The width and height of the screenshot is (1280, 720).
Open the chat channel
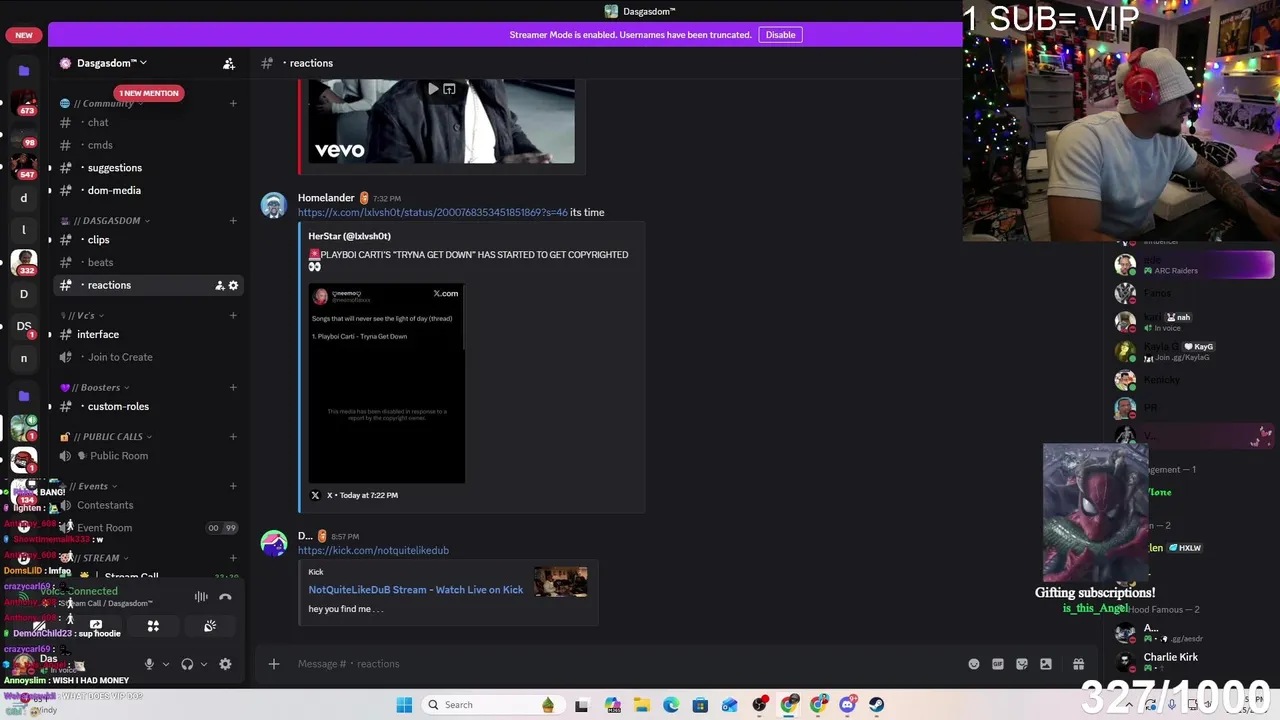[x=147, y=122]
